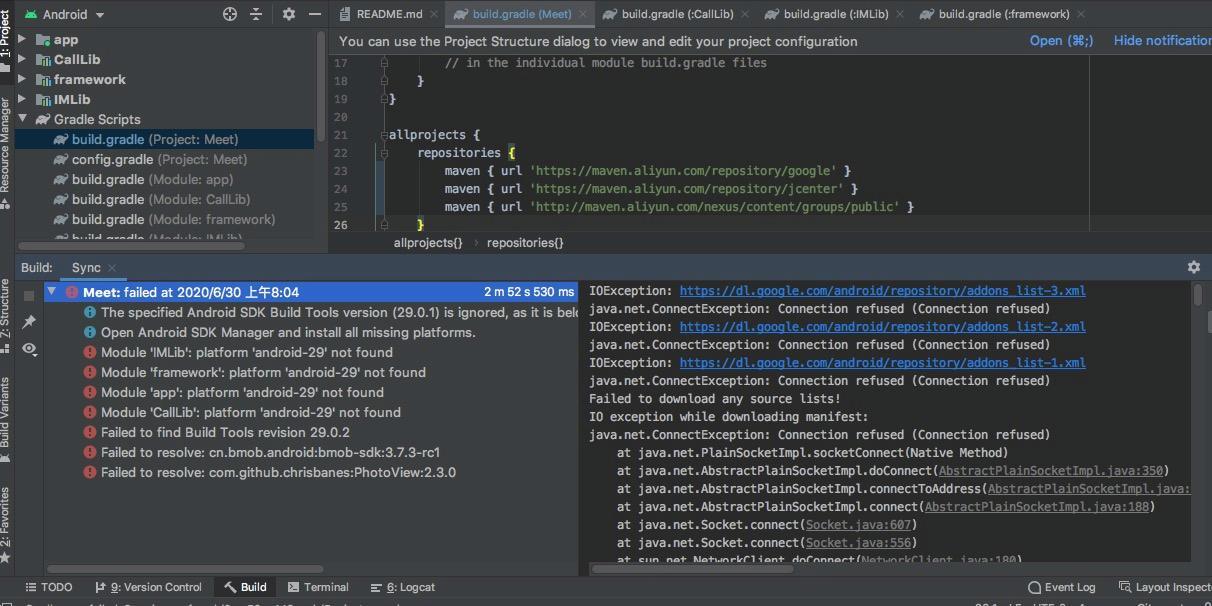This screenshot has width=1212, height=606.
Task: Toggle the pin tab icon
Action: tap(29, 322)
